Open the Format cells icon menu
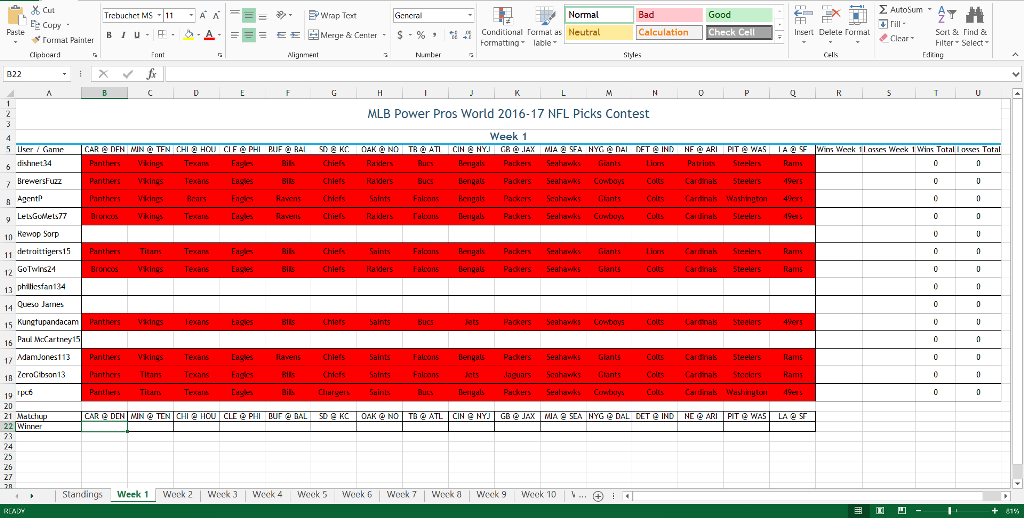This screenshot has width=1024, height=518. coord(857,14)
